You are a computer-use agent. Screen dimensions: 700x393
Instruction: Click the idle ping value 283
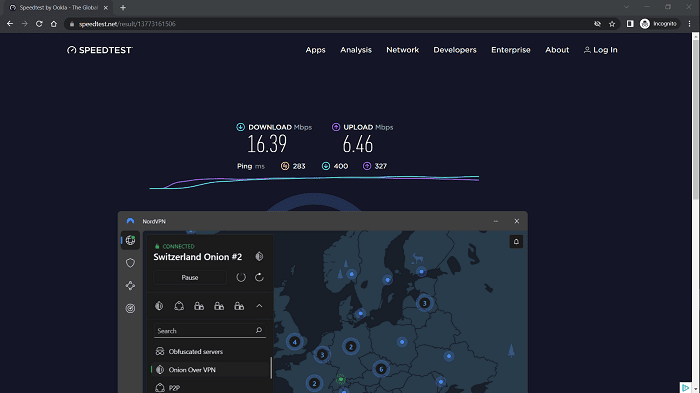pos(299,166)
